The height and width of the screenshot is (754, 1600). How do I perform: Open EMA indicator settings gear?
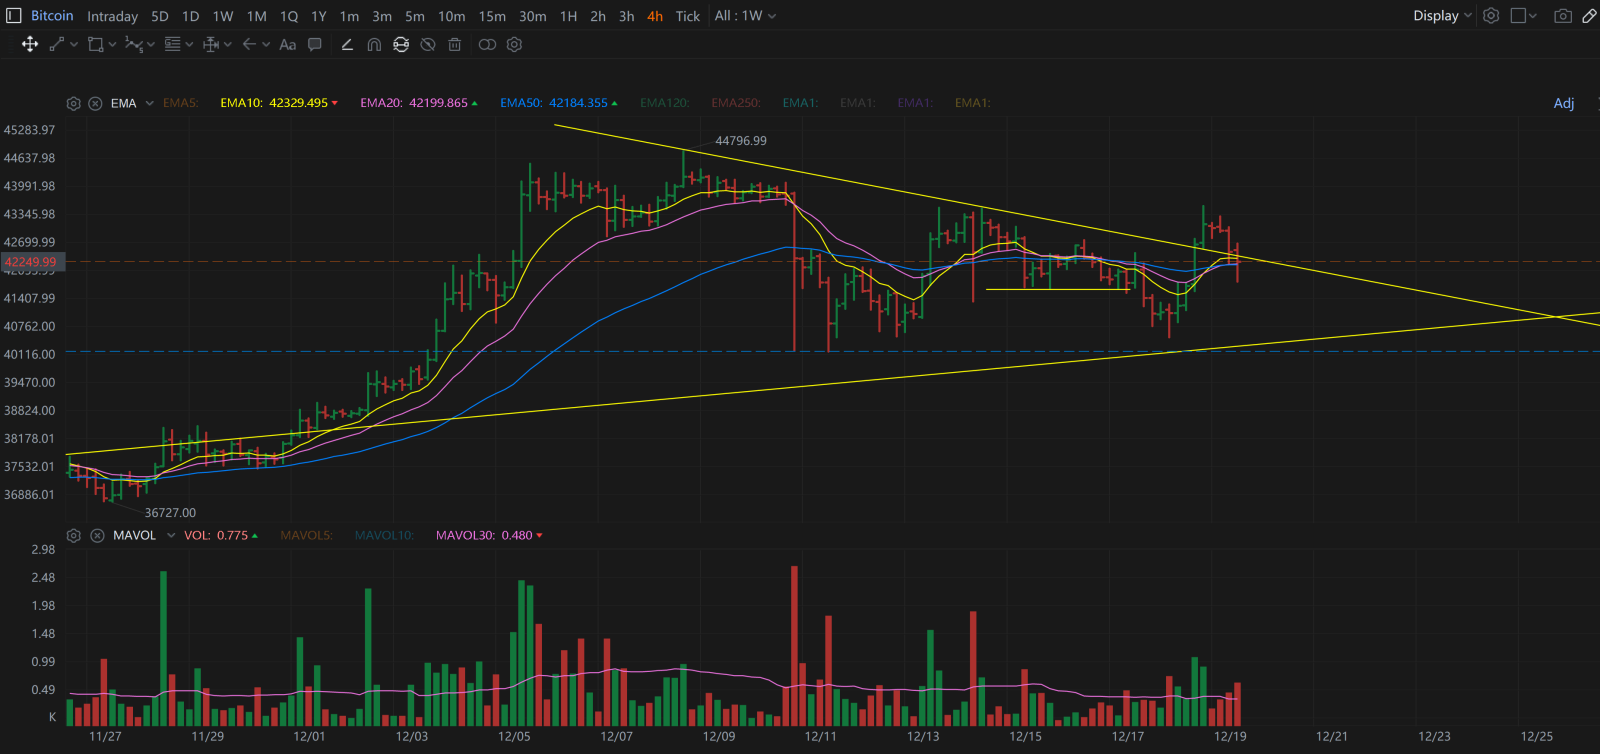tap(73, 103)
